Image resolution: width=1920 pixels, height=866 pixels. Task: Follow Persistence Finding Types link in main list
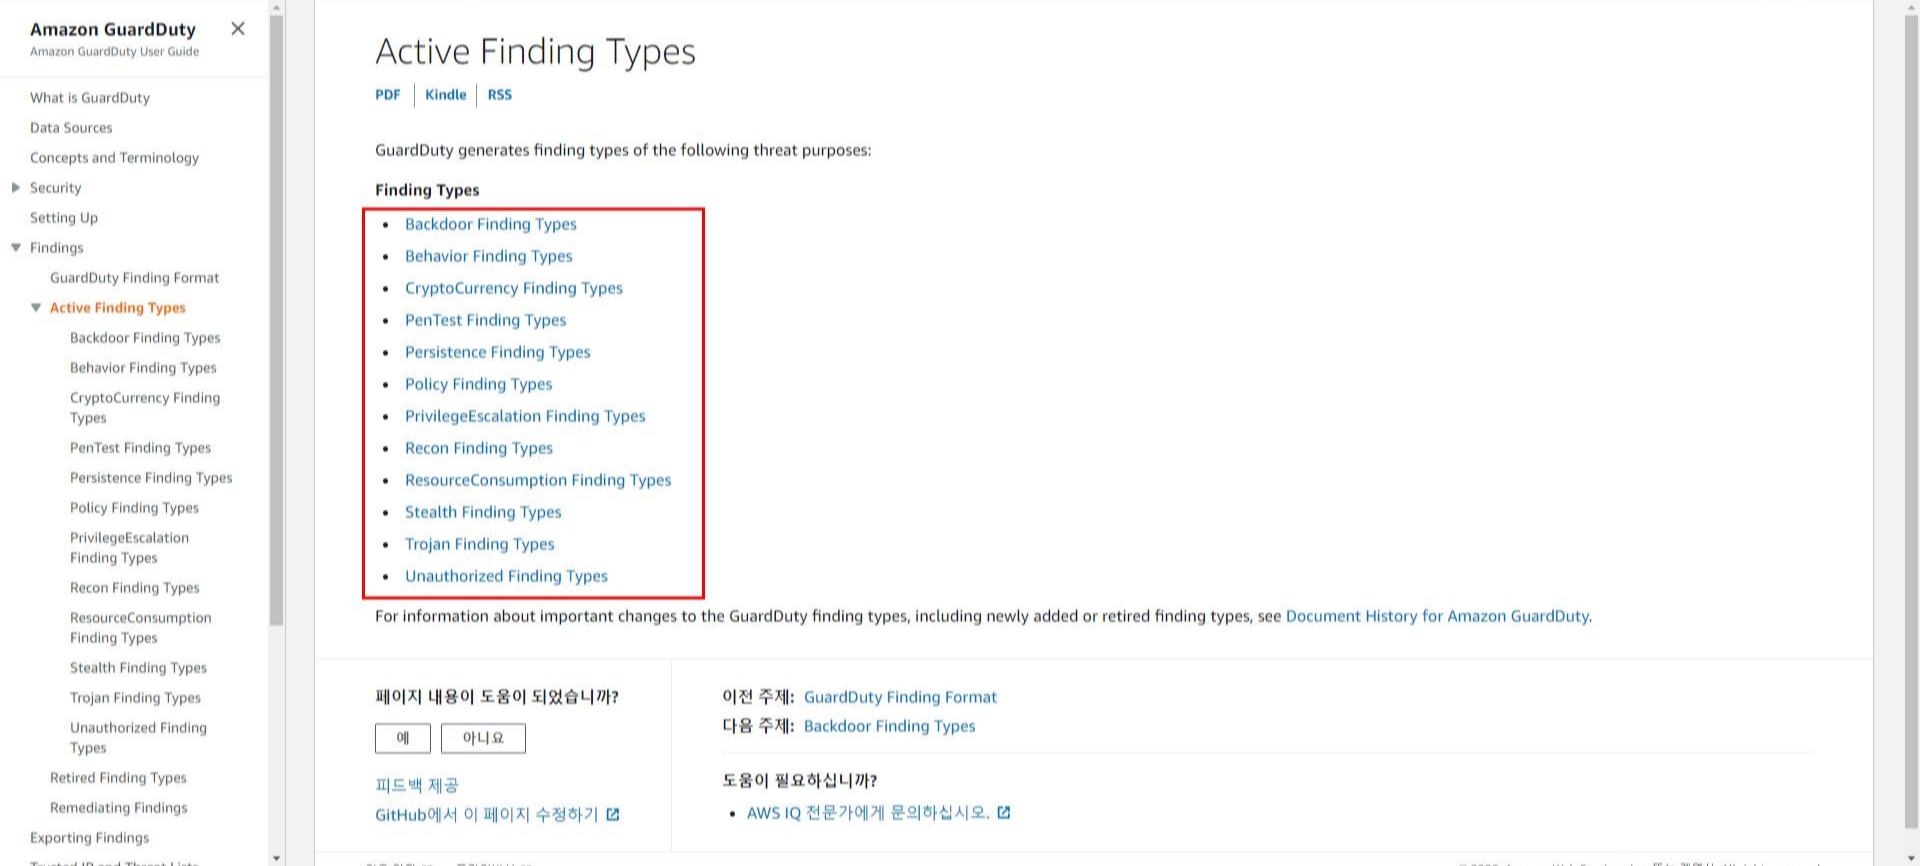[498, 352]
